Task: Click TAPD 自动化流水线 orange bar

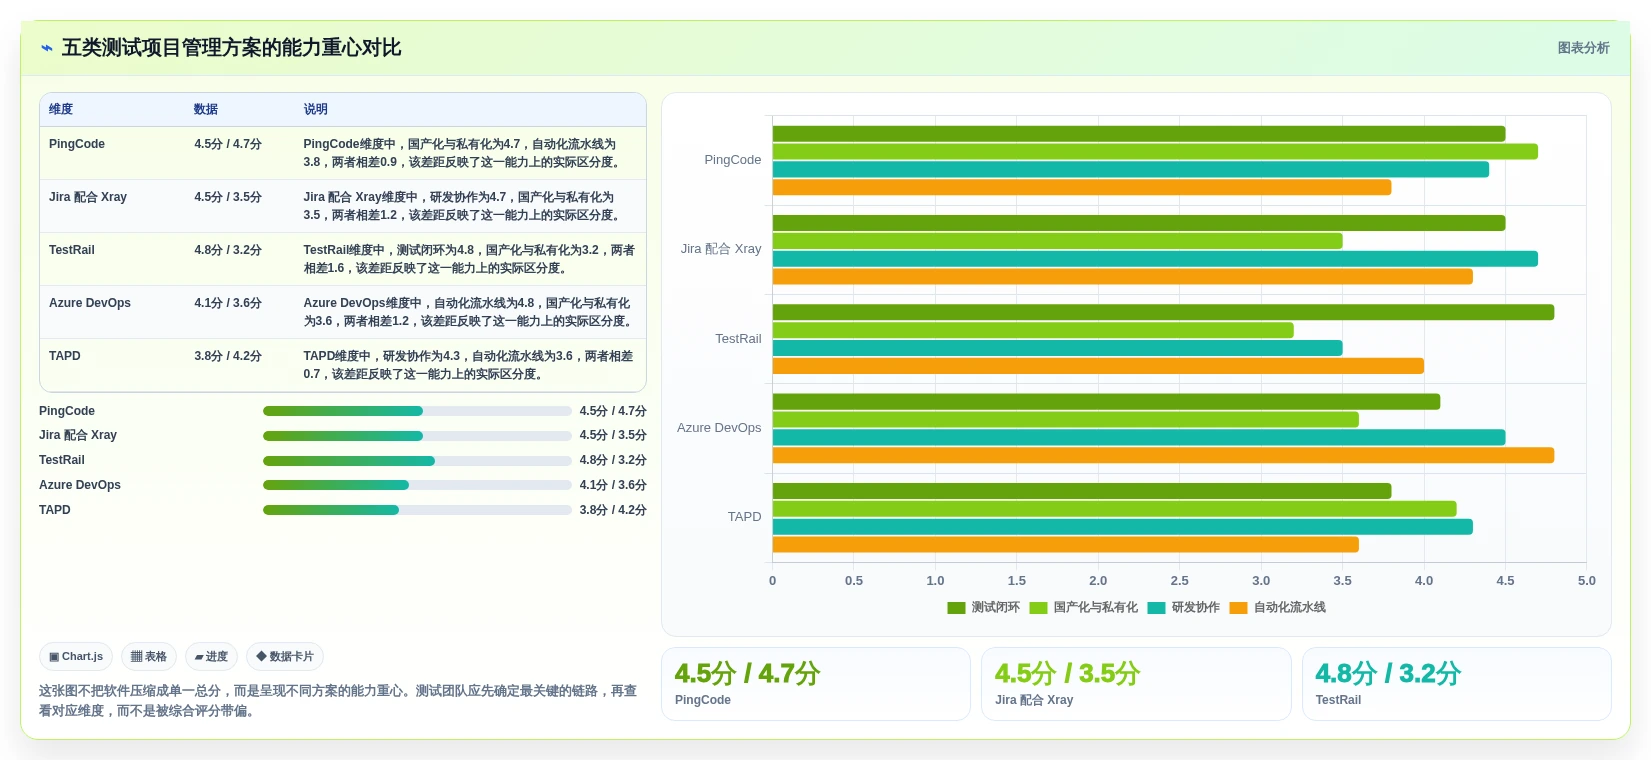Action: click(1066, 545)
